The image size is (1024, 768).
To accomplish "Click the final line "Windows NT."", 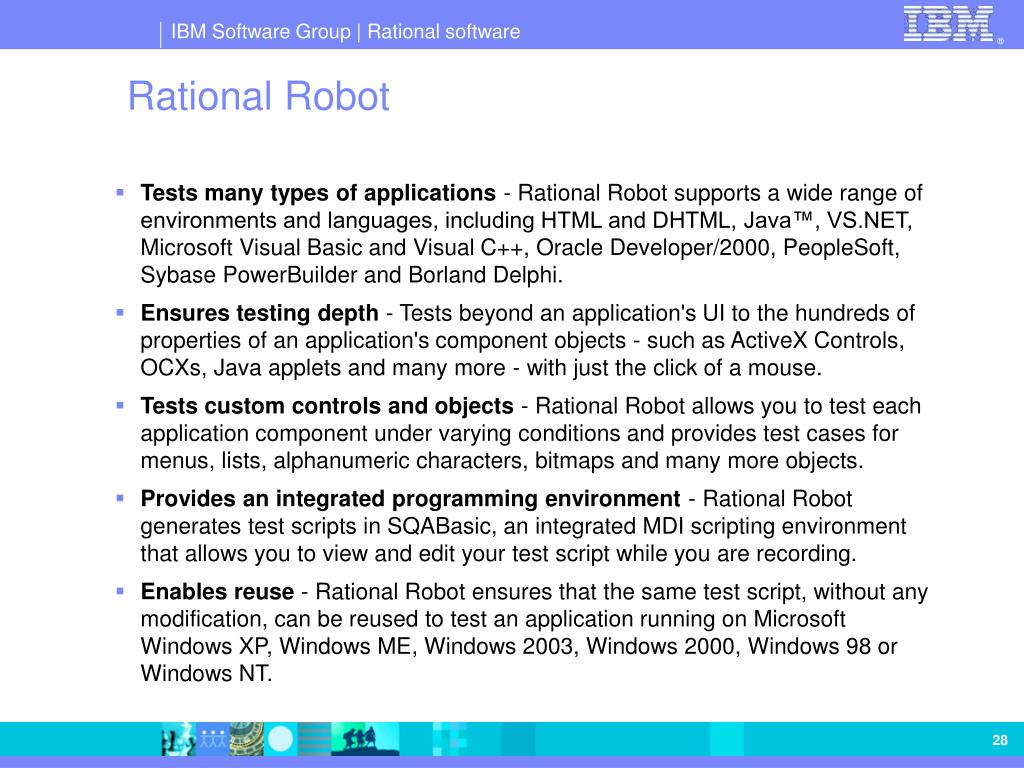I will click(x=206, y=673).
